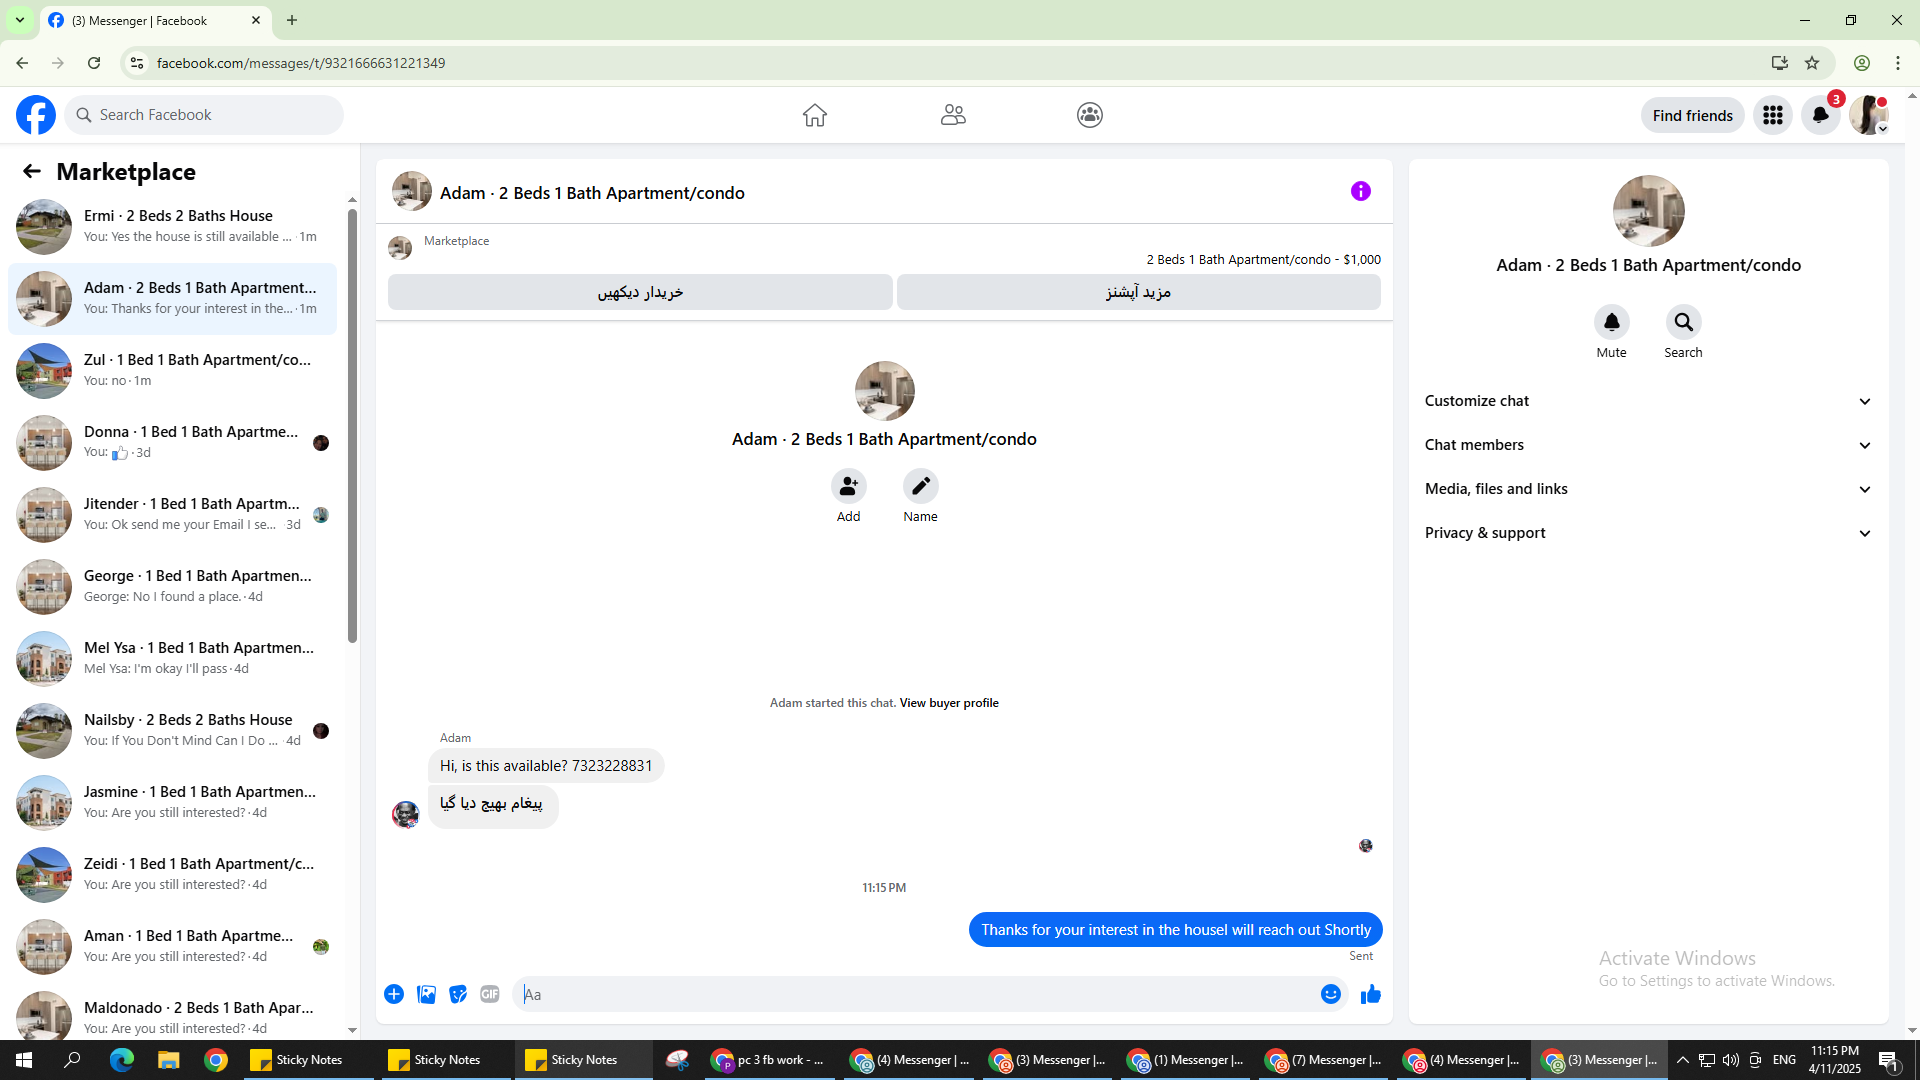This screenshot has height=1080, width=1920.
Task: Open Mel Ysa 1 Bed 1 Bath chat
Action: tap(172, 658)
